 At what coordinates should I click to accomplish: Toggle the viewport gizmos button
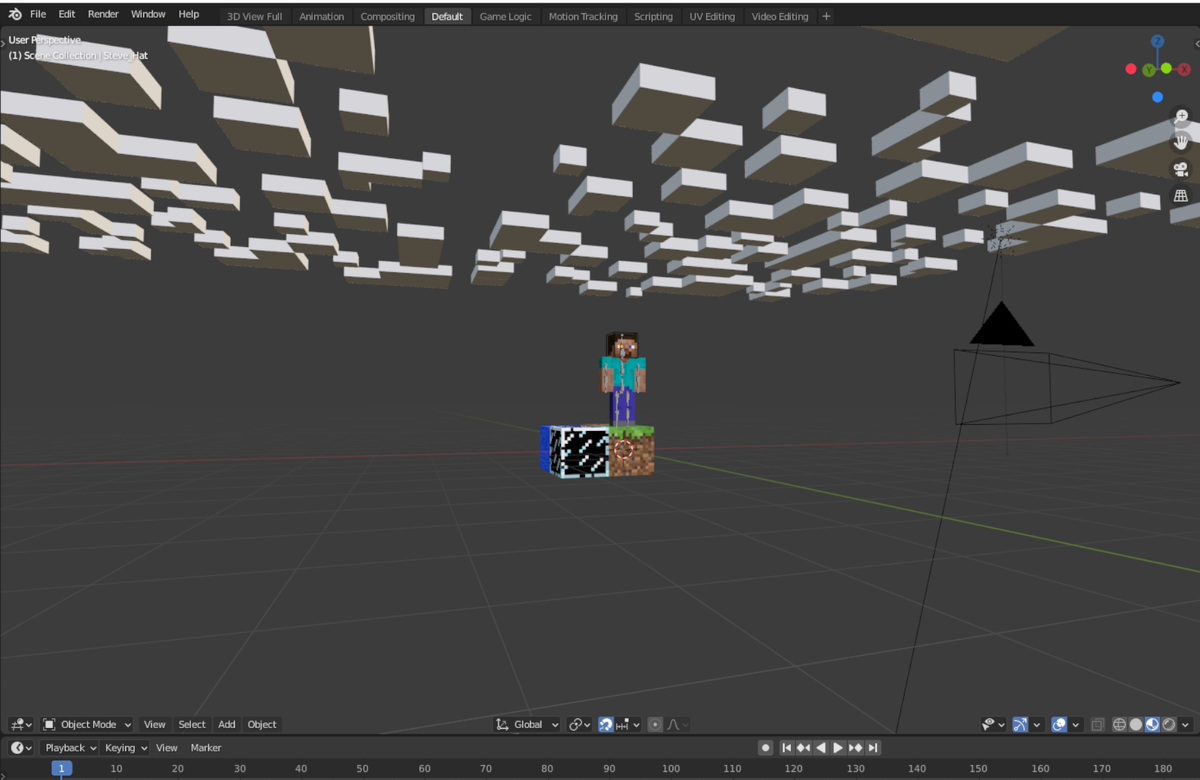pos(1020,724)
